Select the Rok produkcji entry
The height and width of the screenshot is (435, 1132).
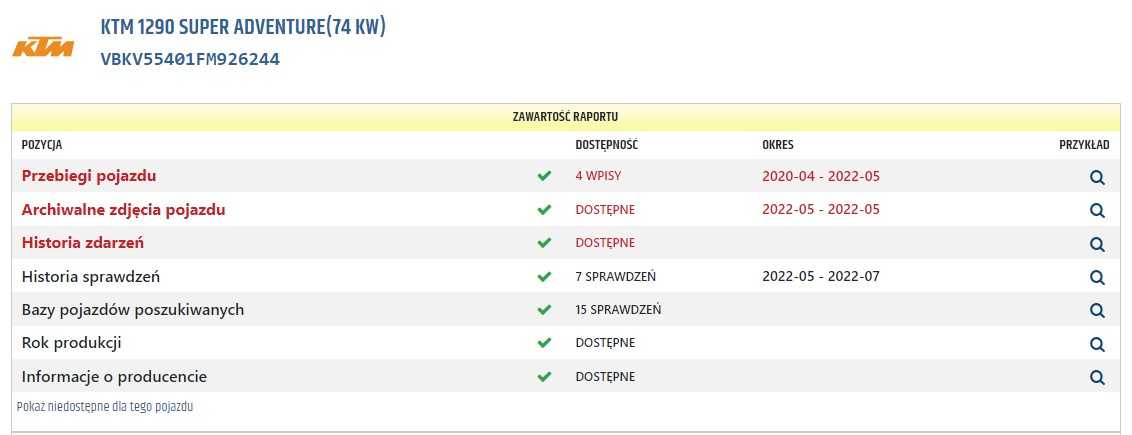tap(71, 343)
